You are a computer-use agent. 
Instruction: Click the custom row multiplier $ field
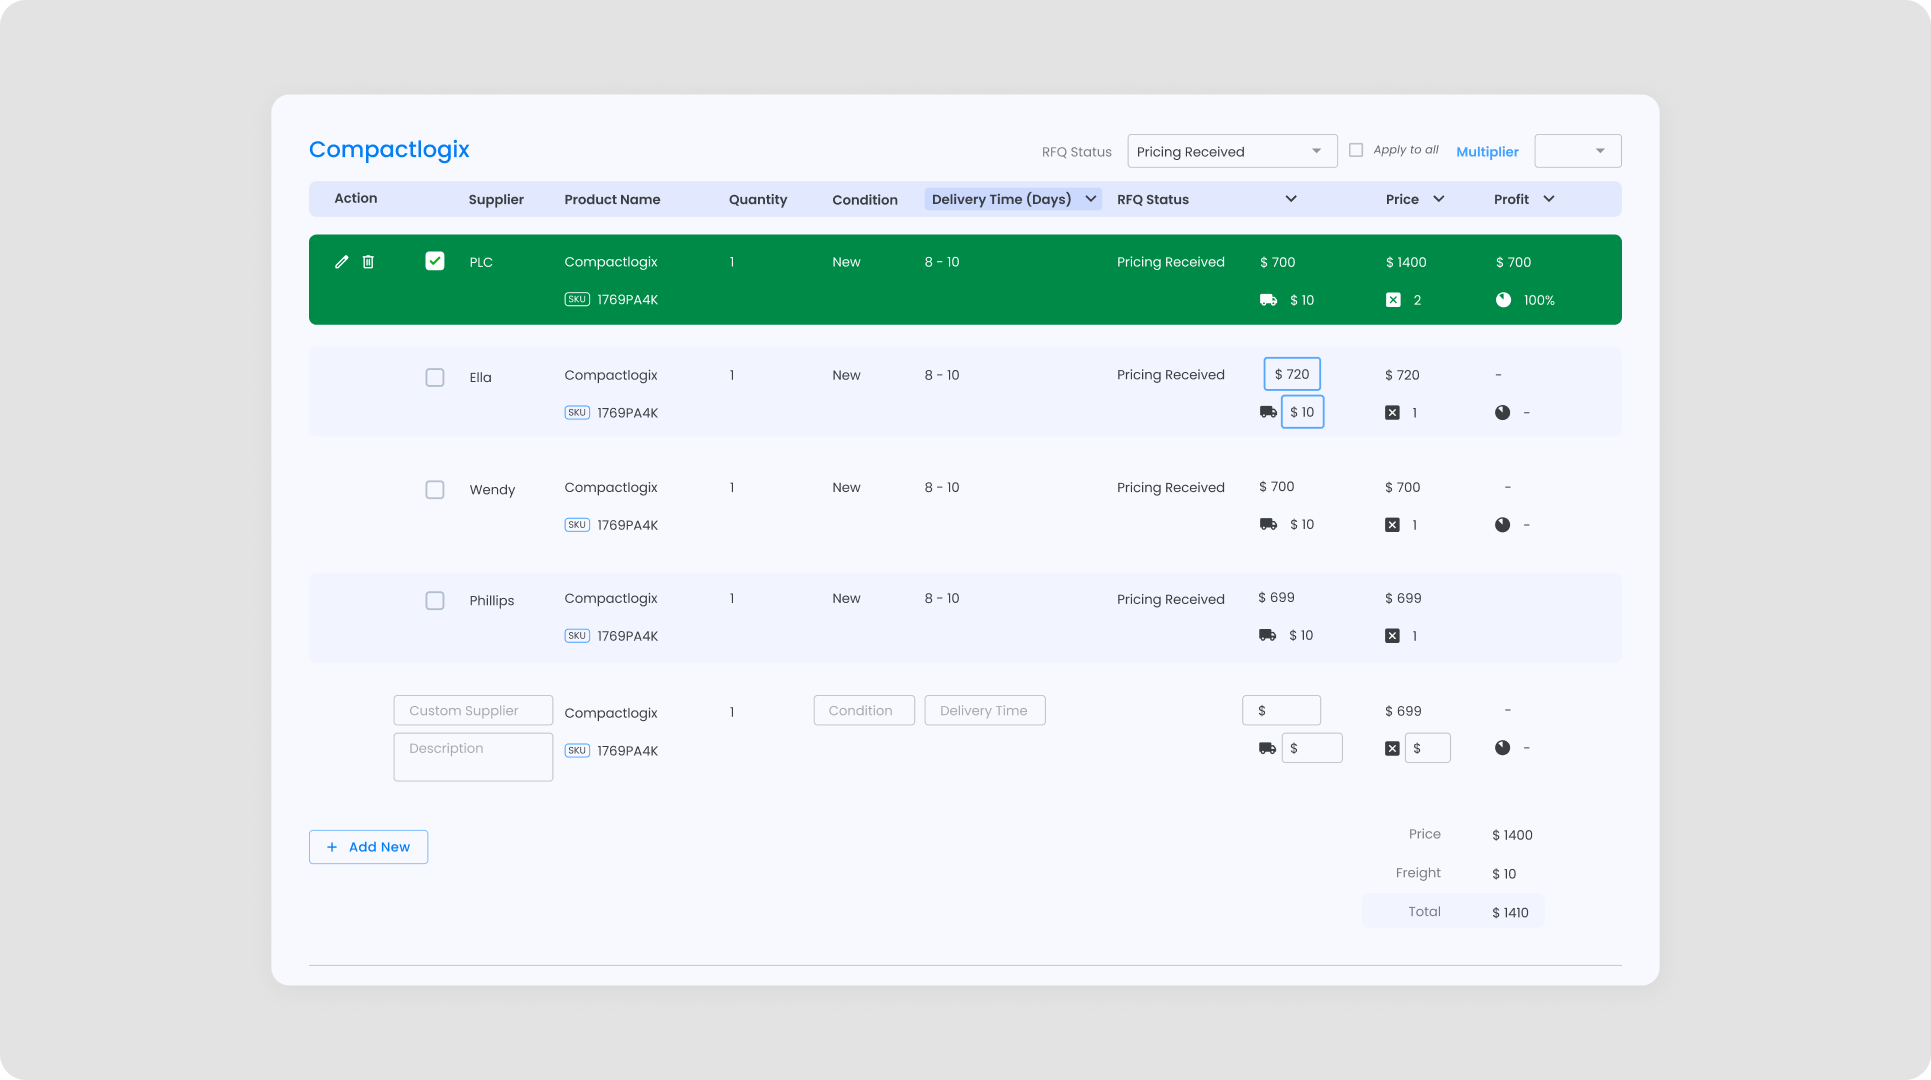coord(1428,748)
